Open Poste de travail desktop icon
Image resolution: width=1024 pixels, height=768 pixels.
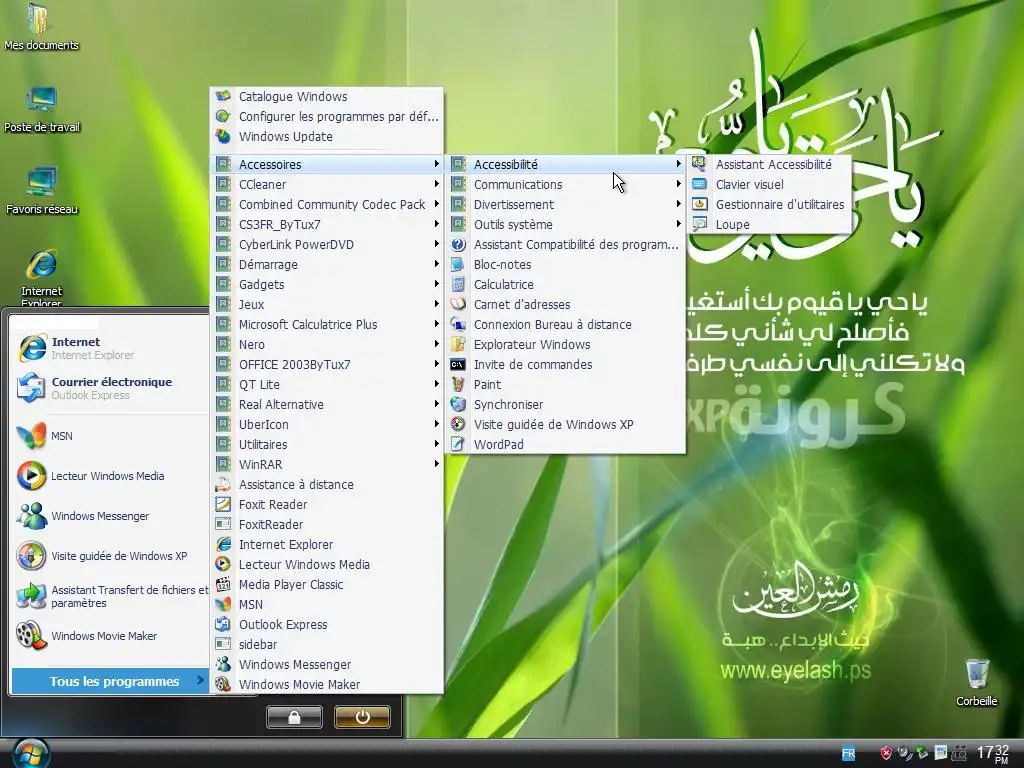click(x=42, y=110)
